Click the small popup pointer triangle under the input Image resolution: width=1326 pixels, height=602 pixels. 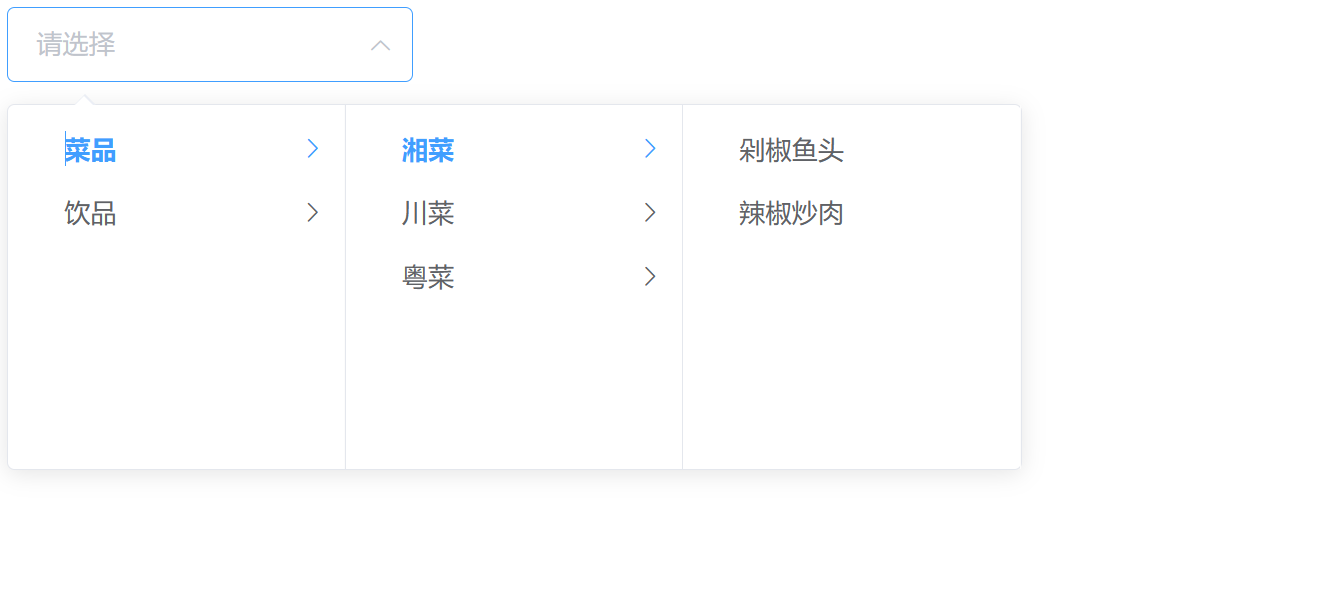coord(85,100)
